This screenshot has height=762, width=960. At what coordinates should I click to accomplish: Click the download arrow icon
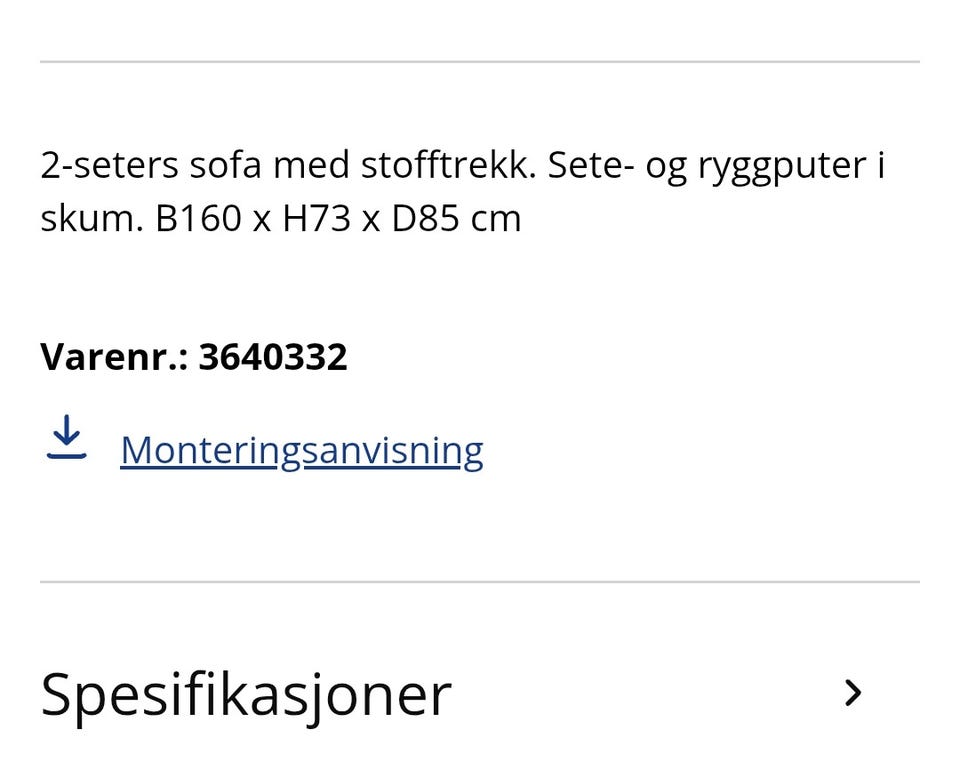(x=67, y=437)
